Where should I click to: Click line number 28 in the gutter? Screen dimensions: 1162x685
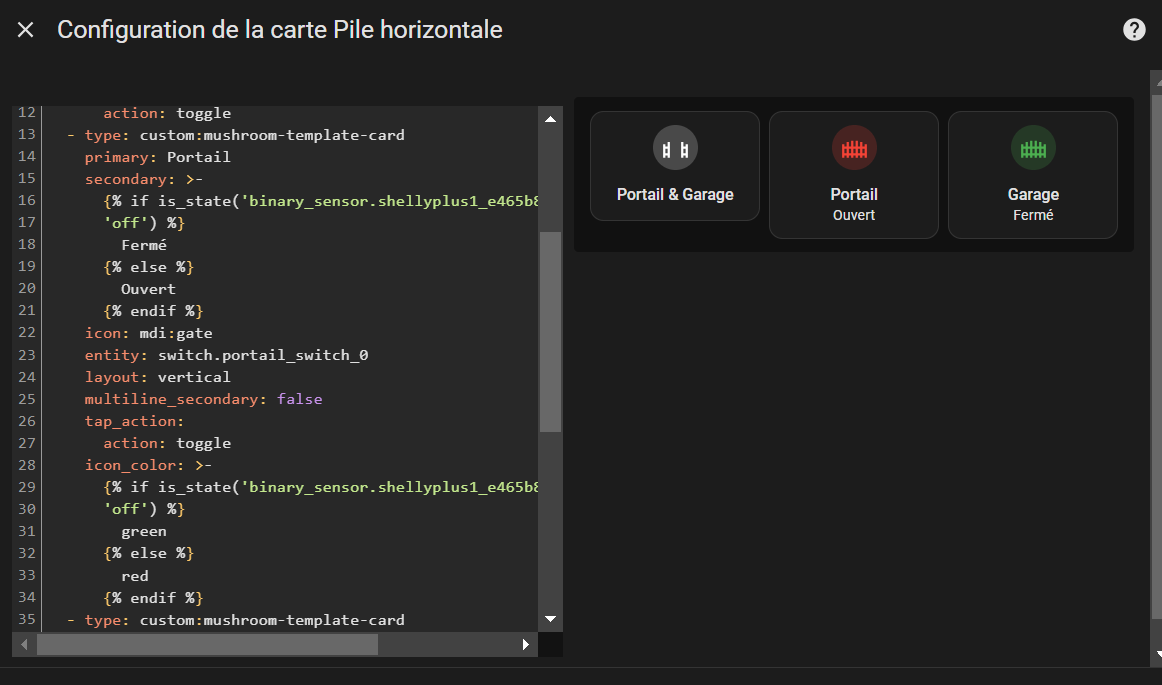coord(27,465)
